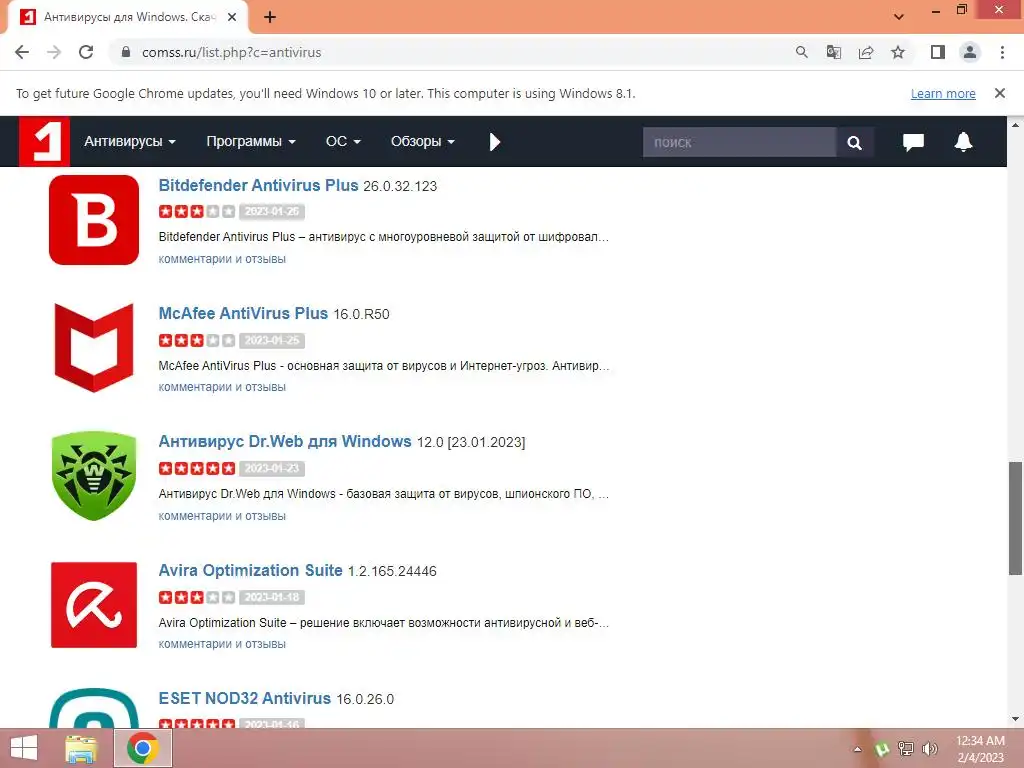This screenshot has width=1024, height=768.
Task: Click the site lock security icon
Action: tap(126, 52)
